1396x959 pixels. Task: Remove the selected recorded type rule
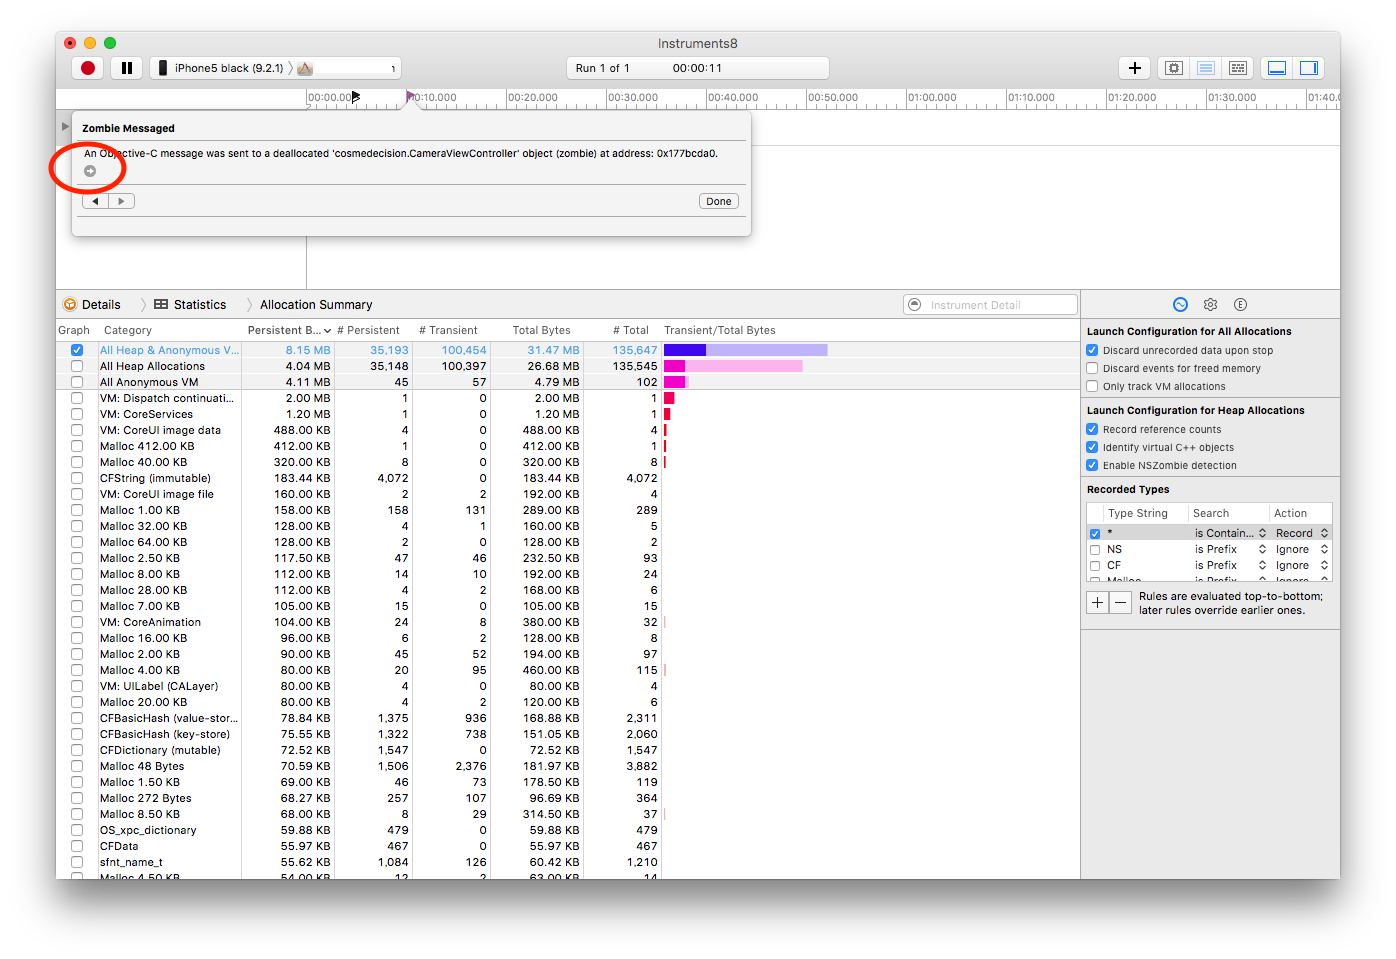(1121, 602)
